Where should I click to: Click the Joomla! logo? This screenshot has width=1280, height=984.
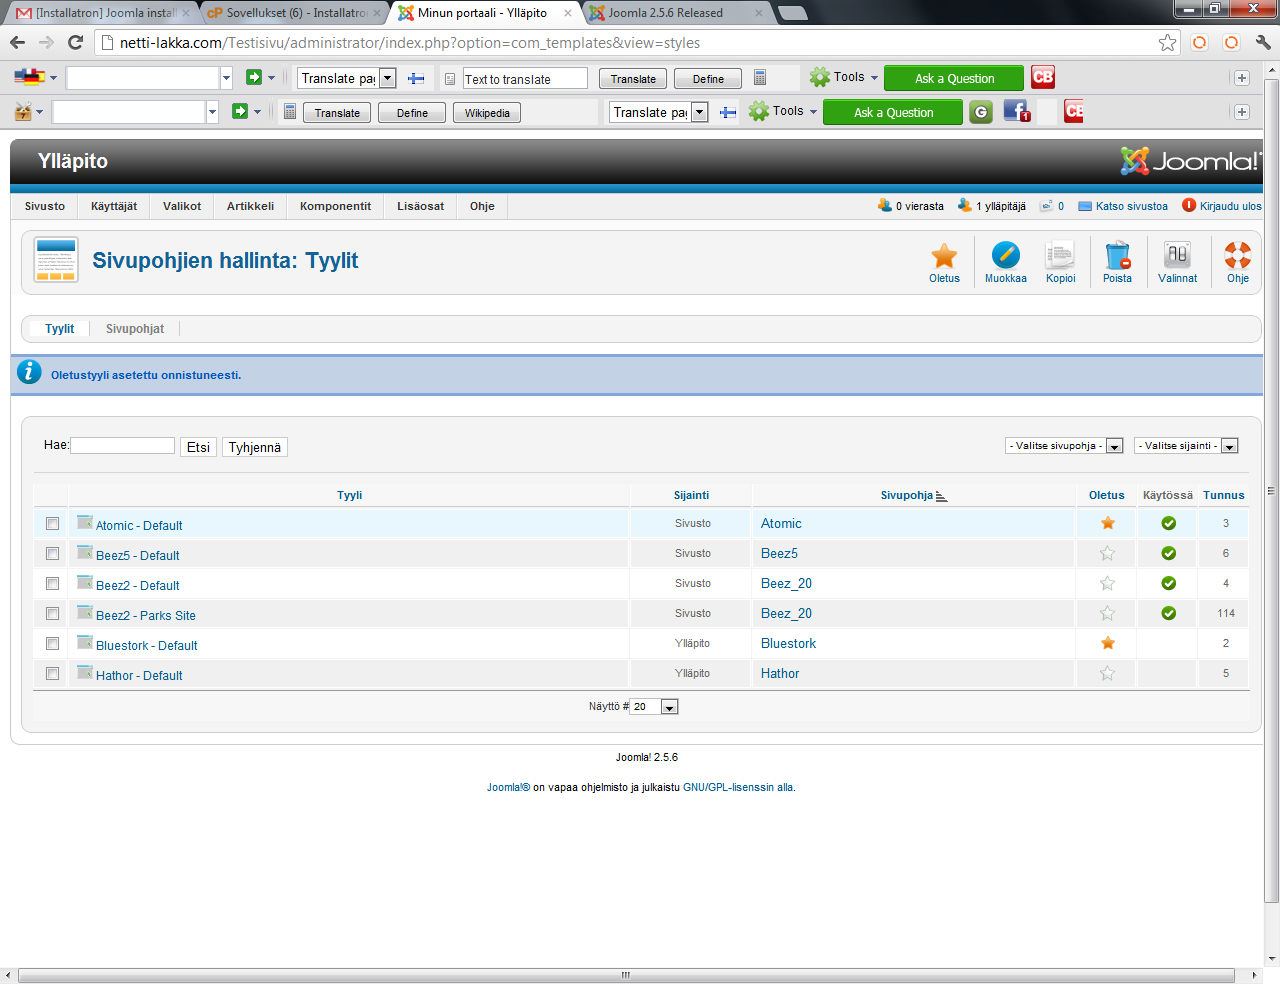pos(1190,161)
